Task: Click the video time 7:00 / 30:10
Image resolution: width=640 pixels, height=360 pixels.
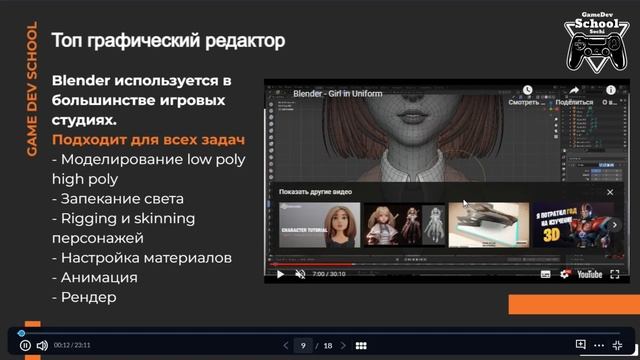Action: [x=329, y=274]
